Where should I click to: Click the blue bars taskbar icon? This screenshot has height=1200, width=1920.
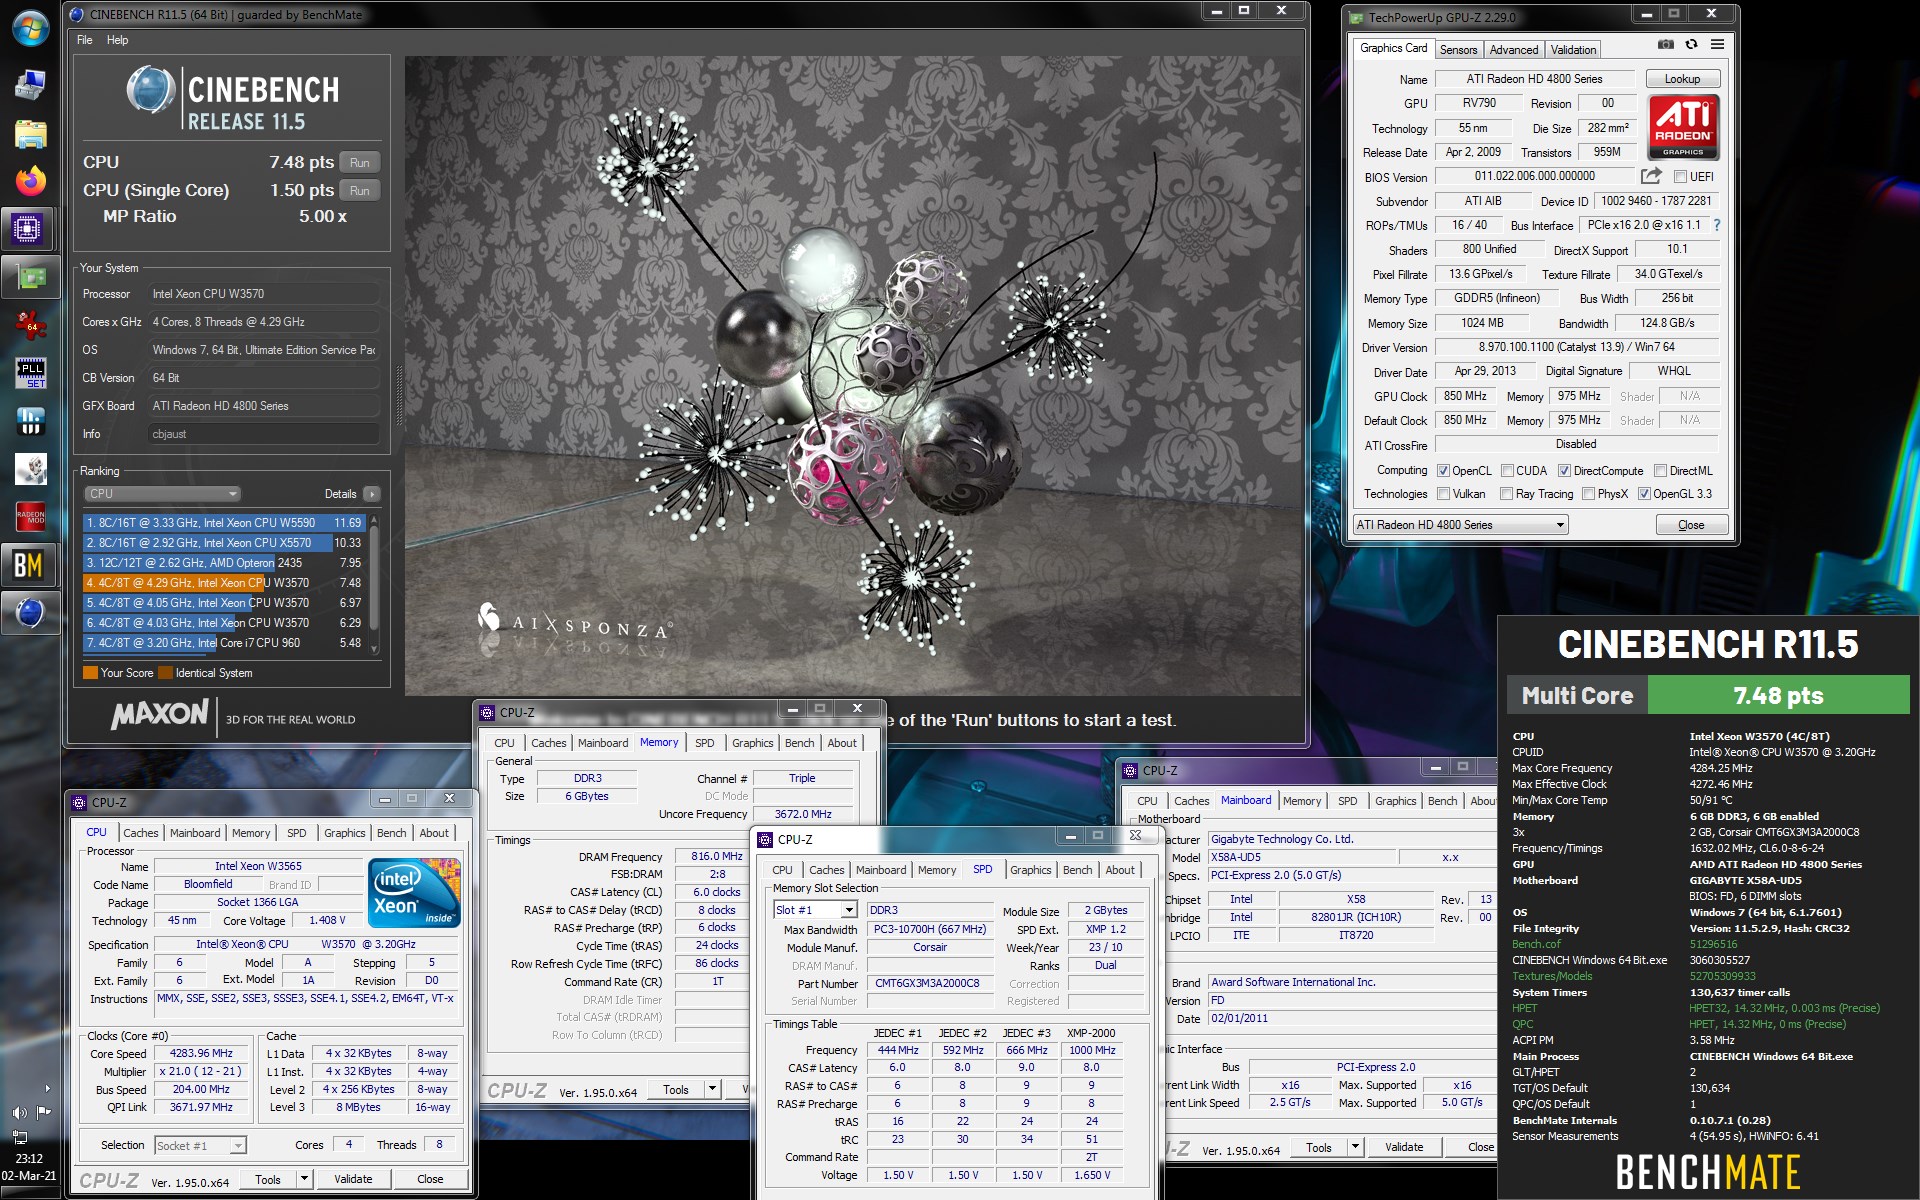pos(30,421)
